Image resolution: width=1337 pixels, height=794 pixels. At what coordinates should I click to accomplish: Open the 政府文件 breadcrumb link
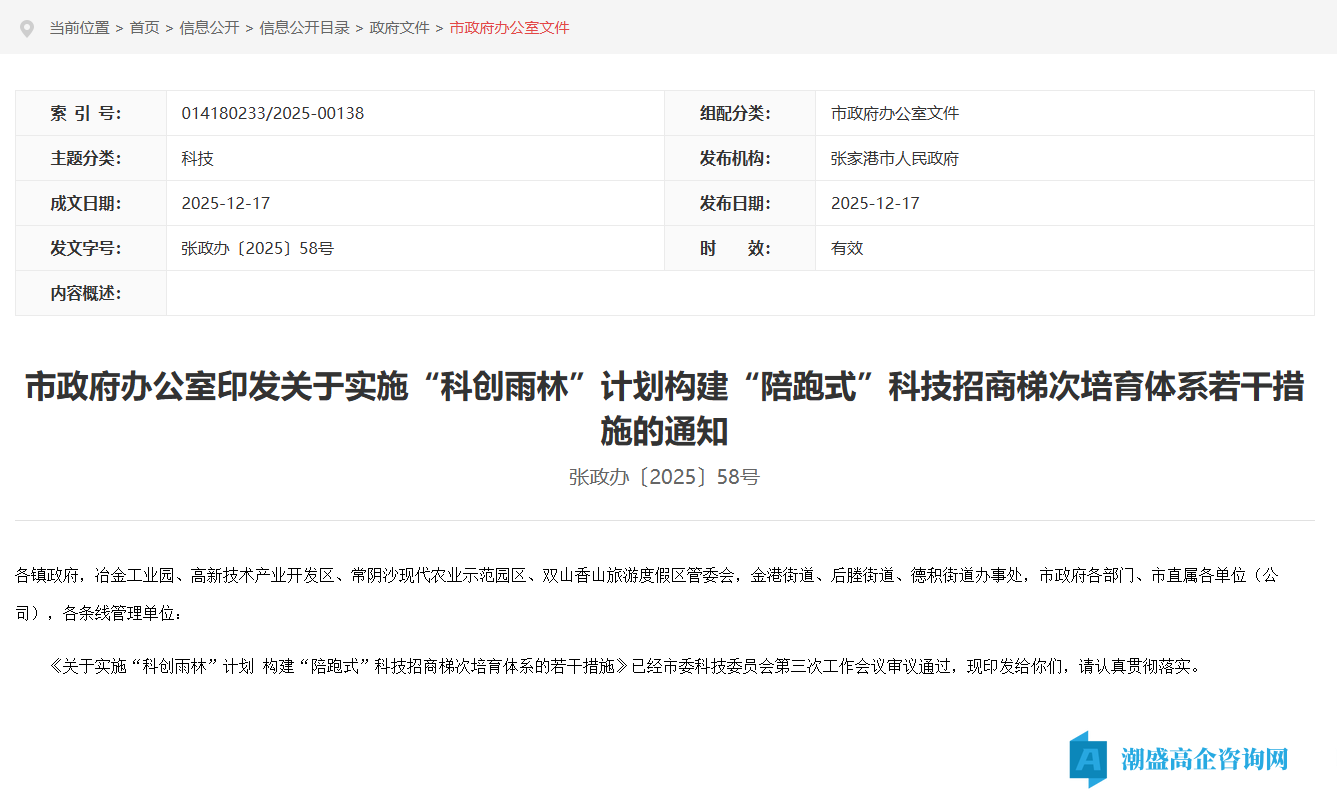pyautogui.click(x=398, y=28)
